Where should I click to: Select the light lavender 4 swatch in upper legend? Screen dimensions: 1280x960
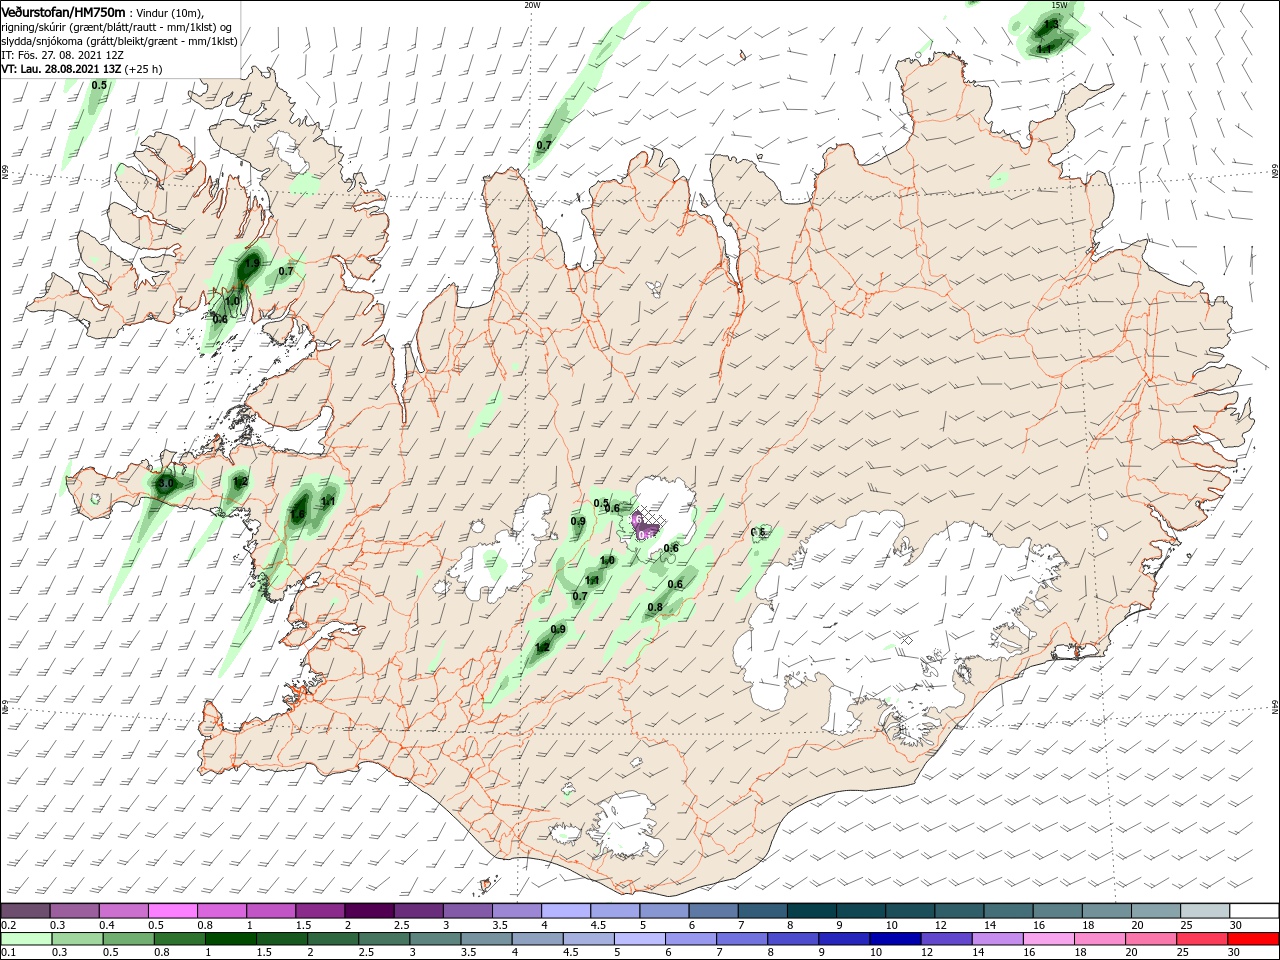[x=566, y=910]
